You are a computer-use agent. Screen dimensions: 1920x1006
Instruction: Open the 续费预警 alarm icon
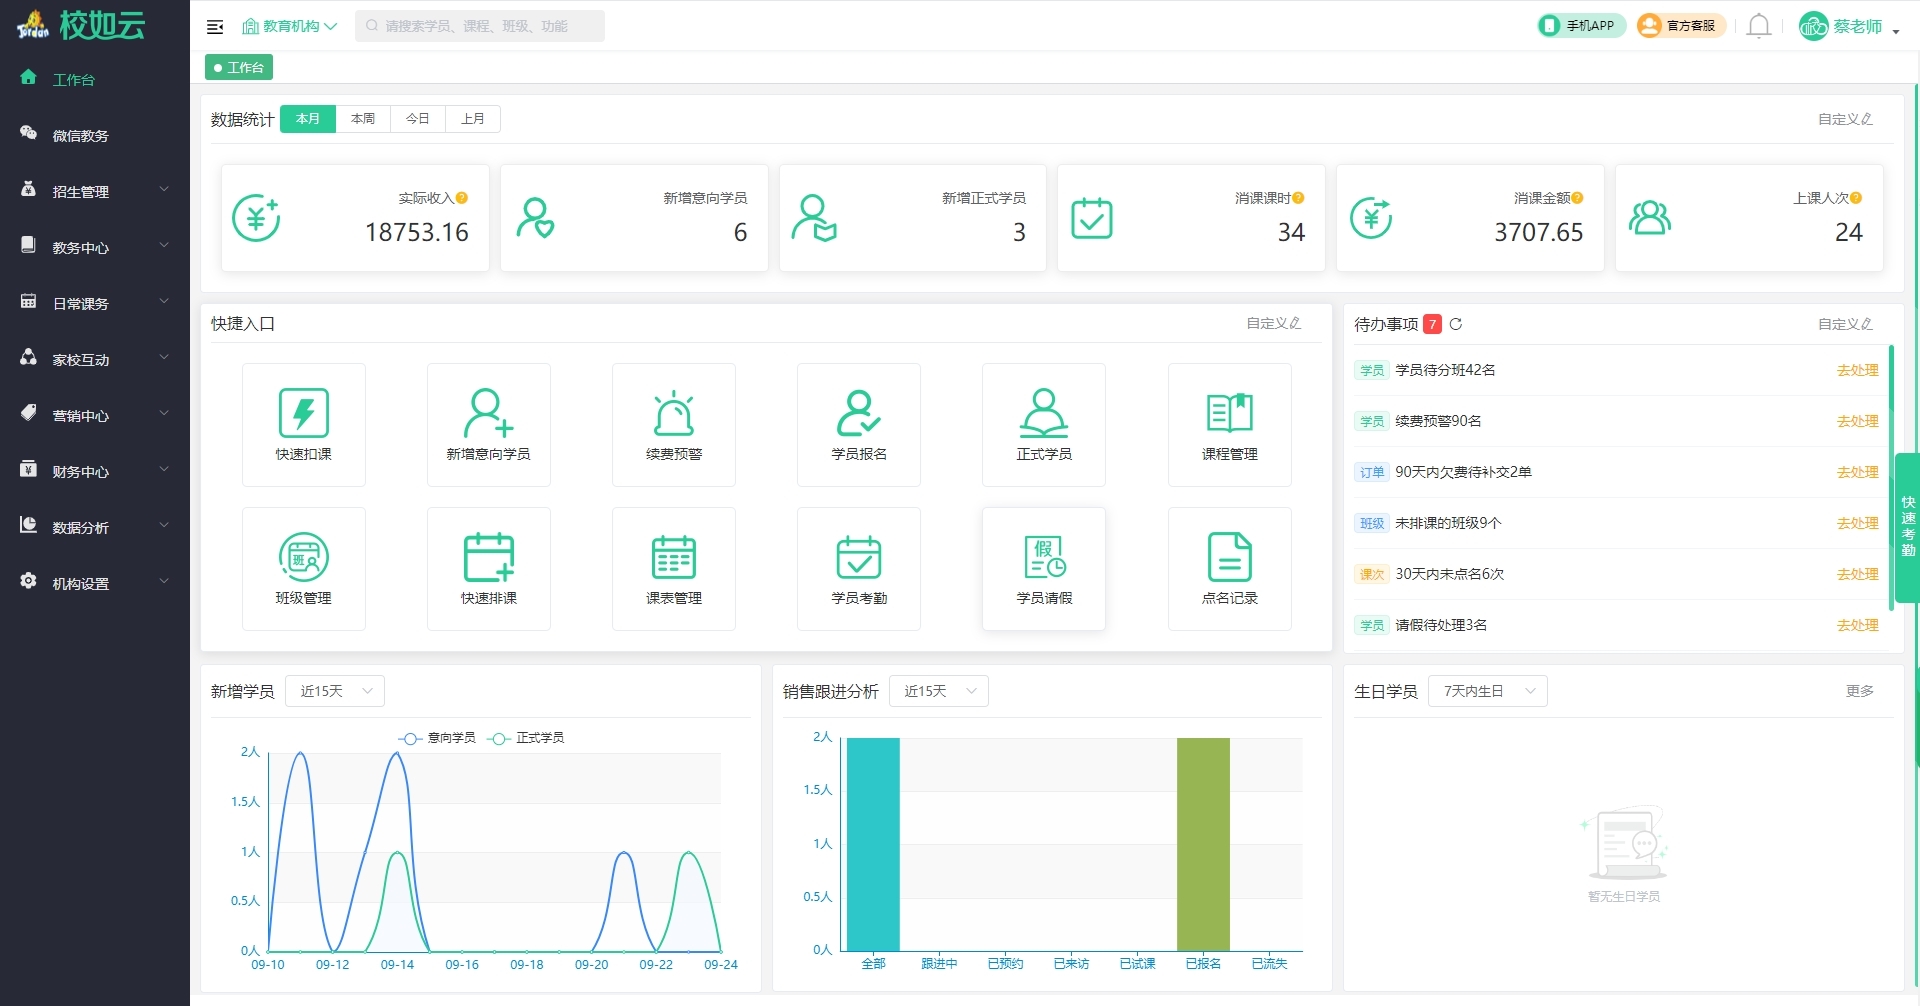click(x=673, y=414)
